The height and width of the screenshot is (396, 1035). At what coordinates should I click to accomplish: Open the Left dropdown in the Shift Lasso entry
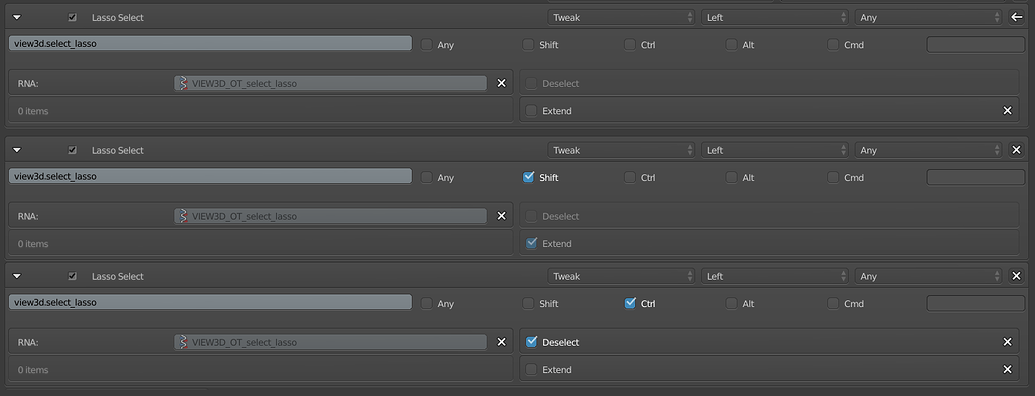775,150
